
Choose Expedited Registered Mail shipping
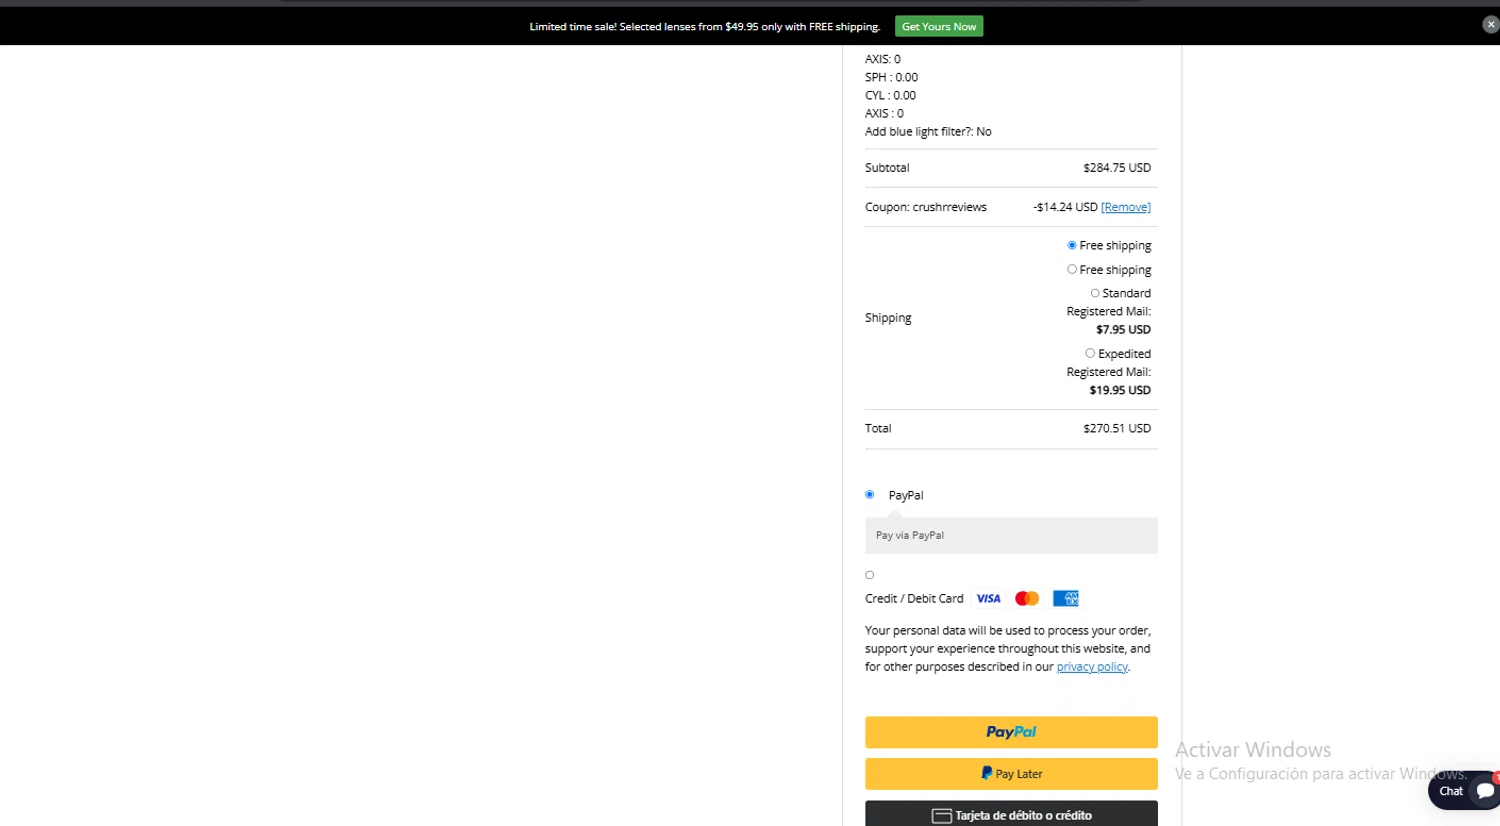point(1090,353)
